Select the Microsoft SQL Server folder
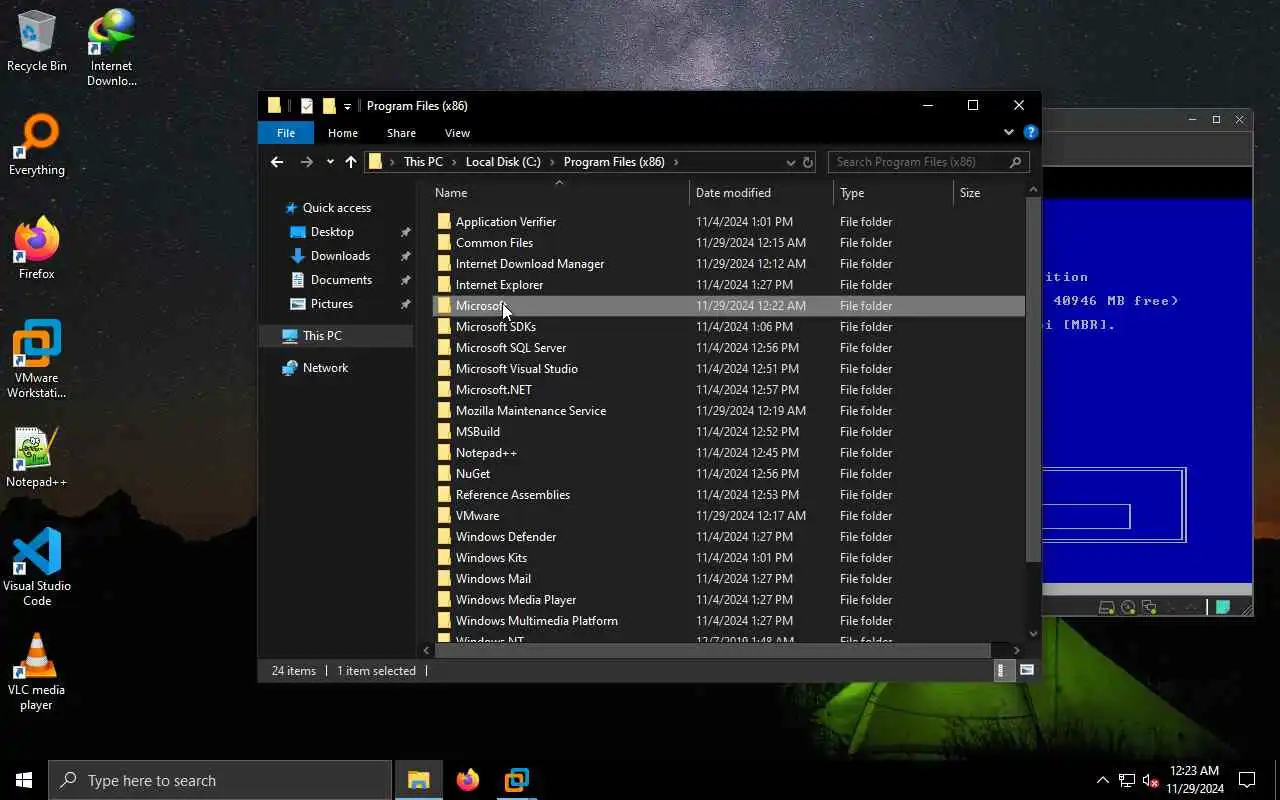Viewport: 1280px width, 800px height. [728, 348]
